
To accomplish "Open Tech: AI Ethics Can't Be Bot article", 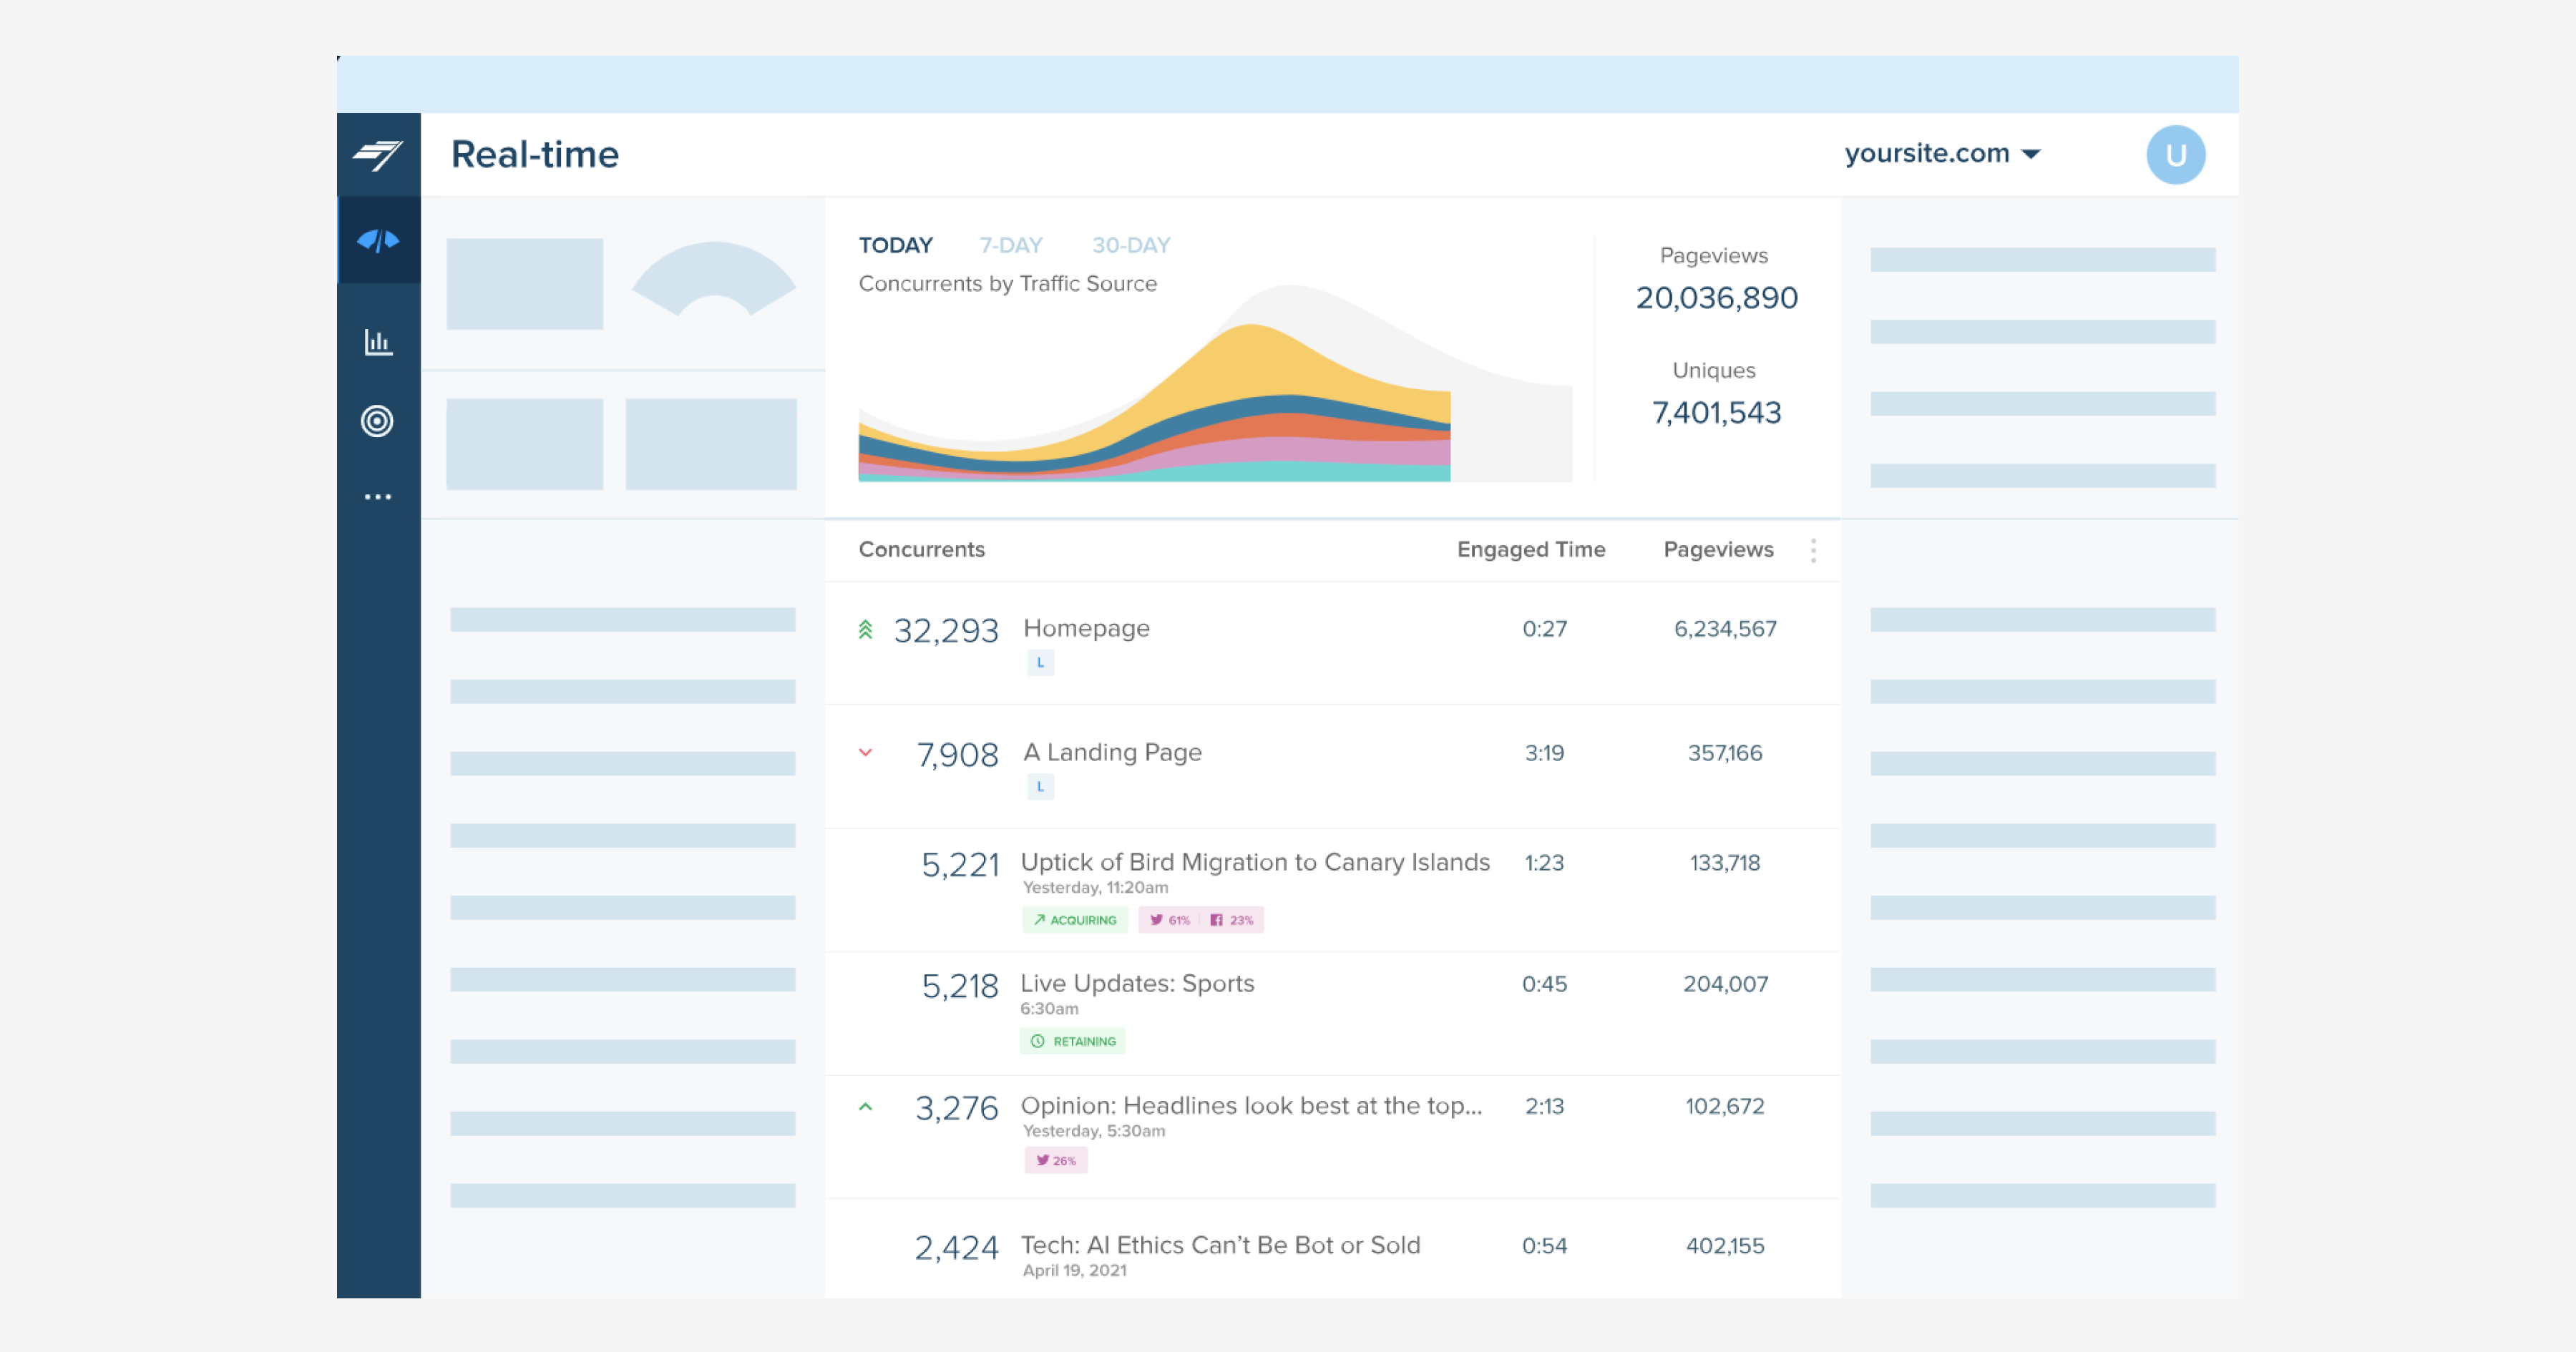I will coord(1219,1245).
